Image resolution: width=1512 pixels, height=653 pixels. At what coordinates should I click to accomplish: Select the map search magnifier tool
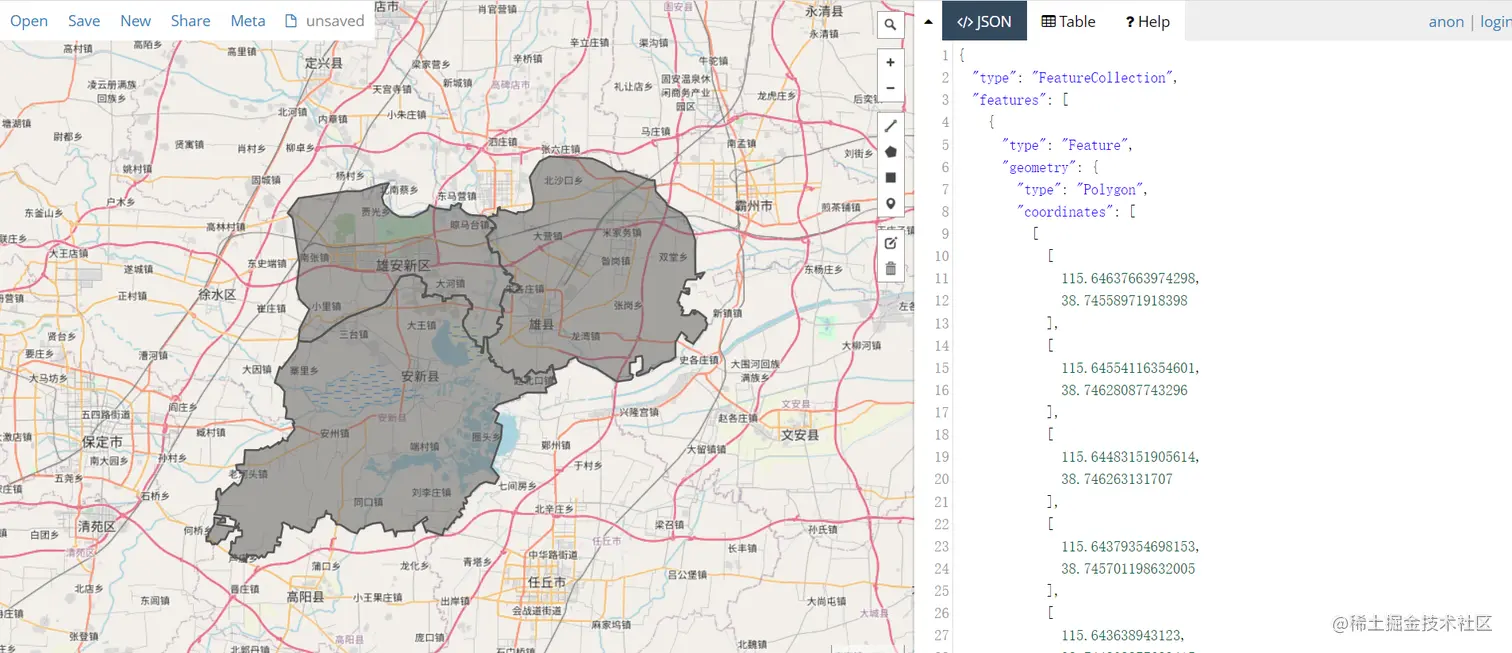890,24
